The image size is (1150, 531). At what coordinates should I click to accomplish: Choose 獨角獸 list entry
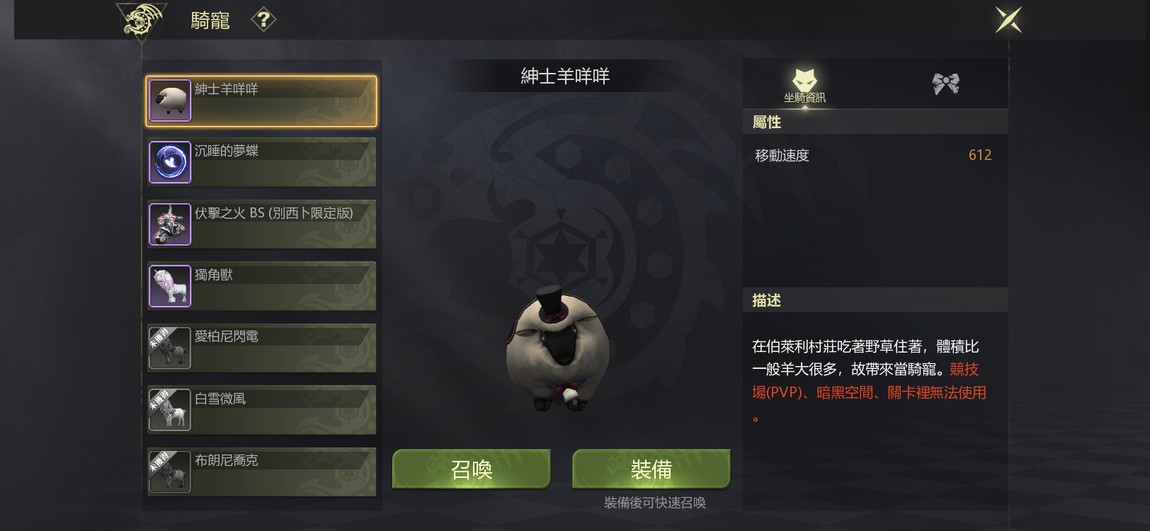click(262, 286)
